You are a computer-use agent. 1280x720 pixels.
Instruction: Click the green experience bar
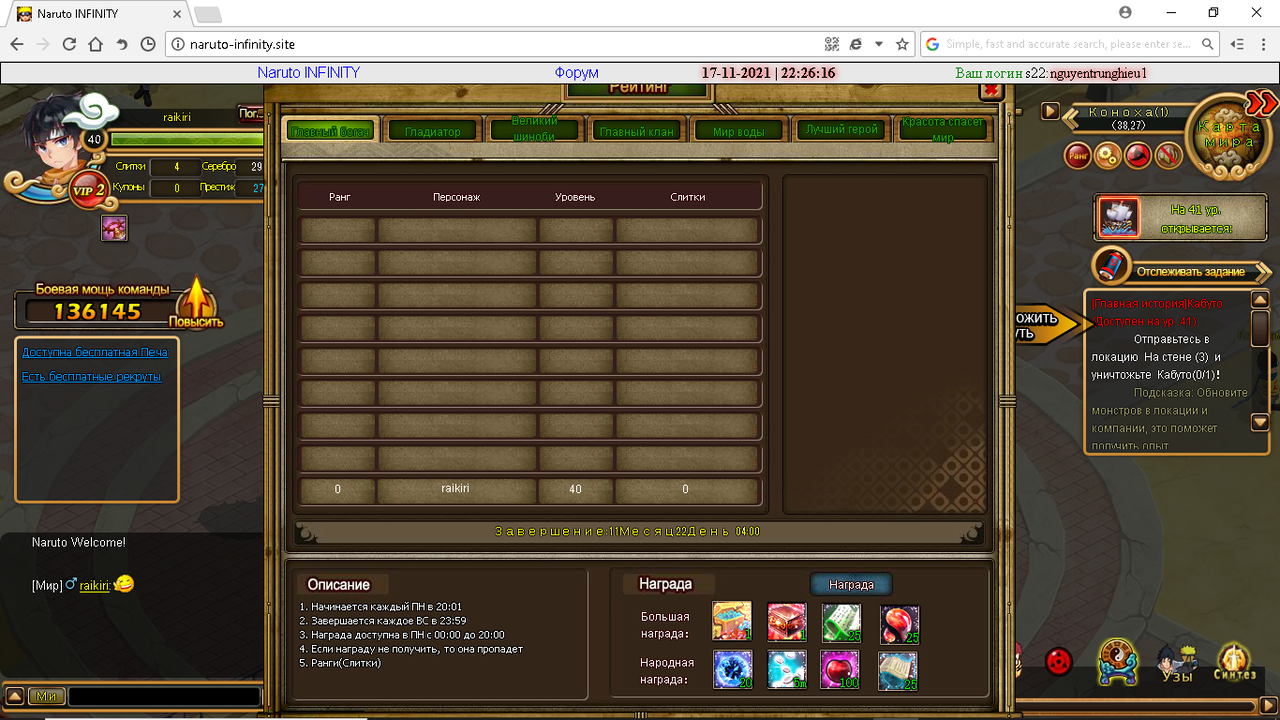(x=185, y=139)
